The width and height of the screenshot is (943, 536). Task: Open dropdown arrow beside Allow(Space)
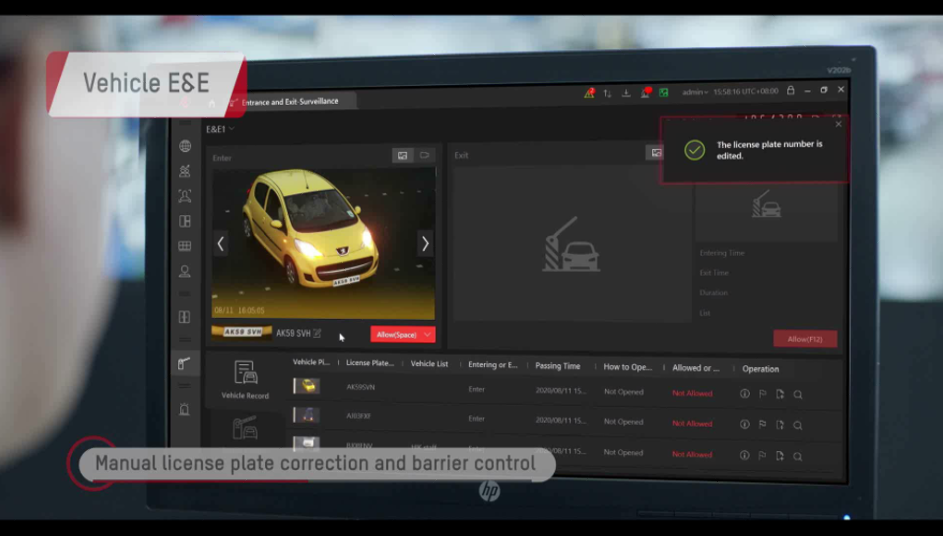[x=427, y=335]
